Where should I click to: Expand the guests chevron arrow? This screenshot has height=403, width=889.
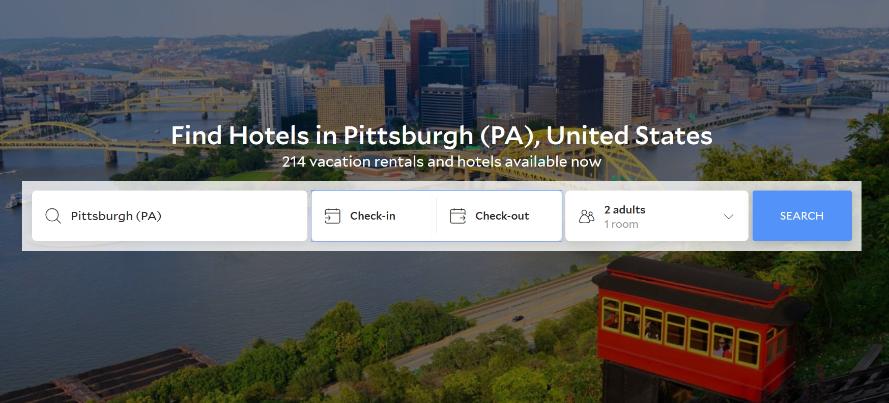[729, 217]
